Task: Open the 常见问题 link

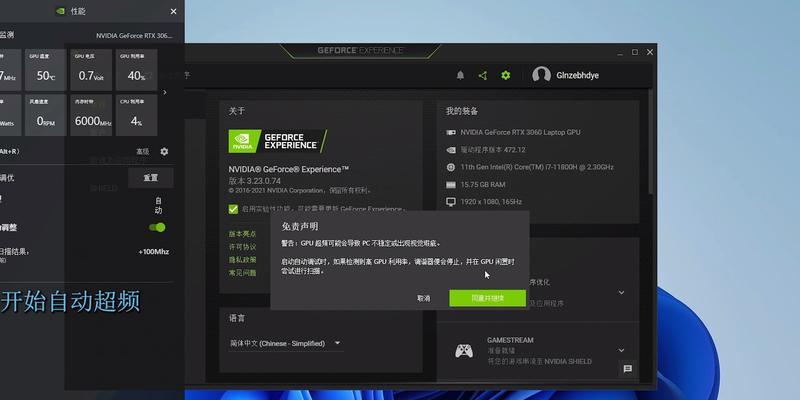Action: 242,273
